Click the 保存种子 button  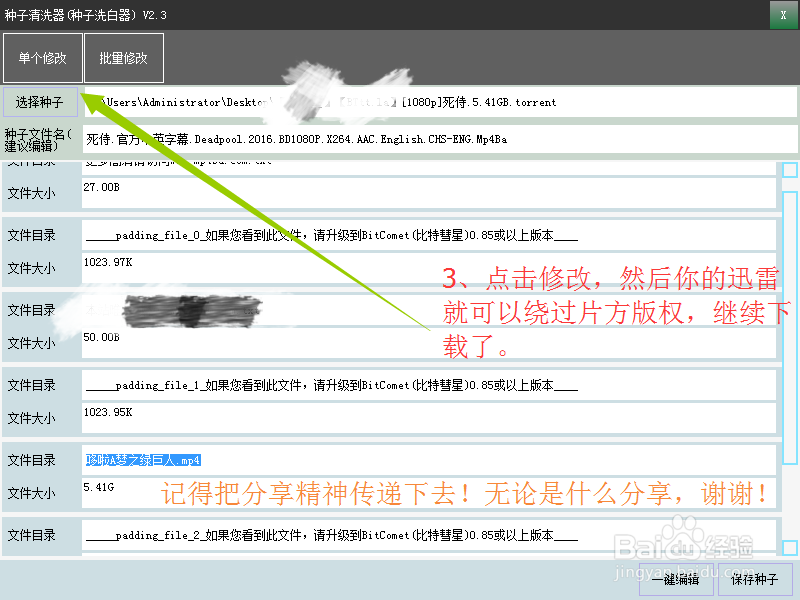click(x=755, y=579)
